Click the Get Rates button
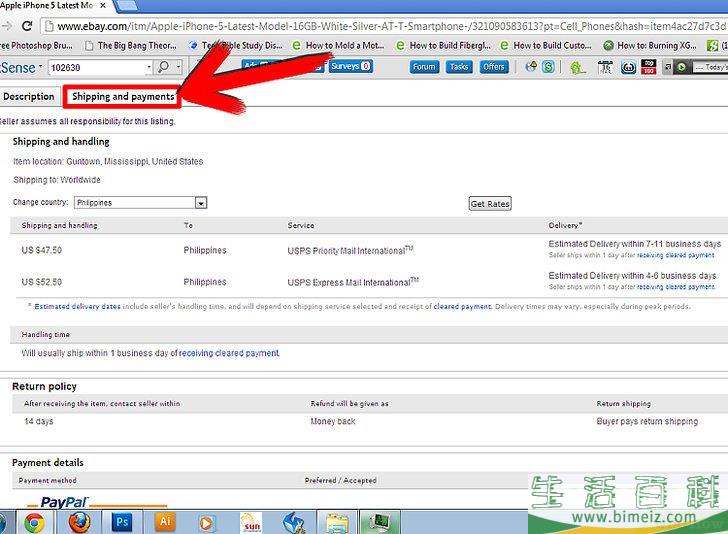 pos(490,204)
